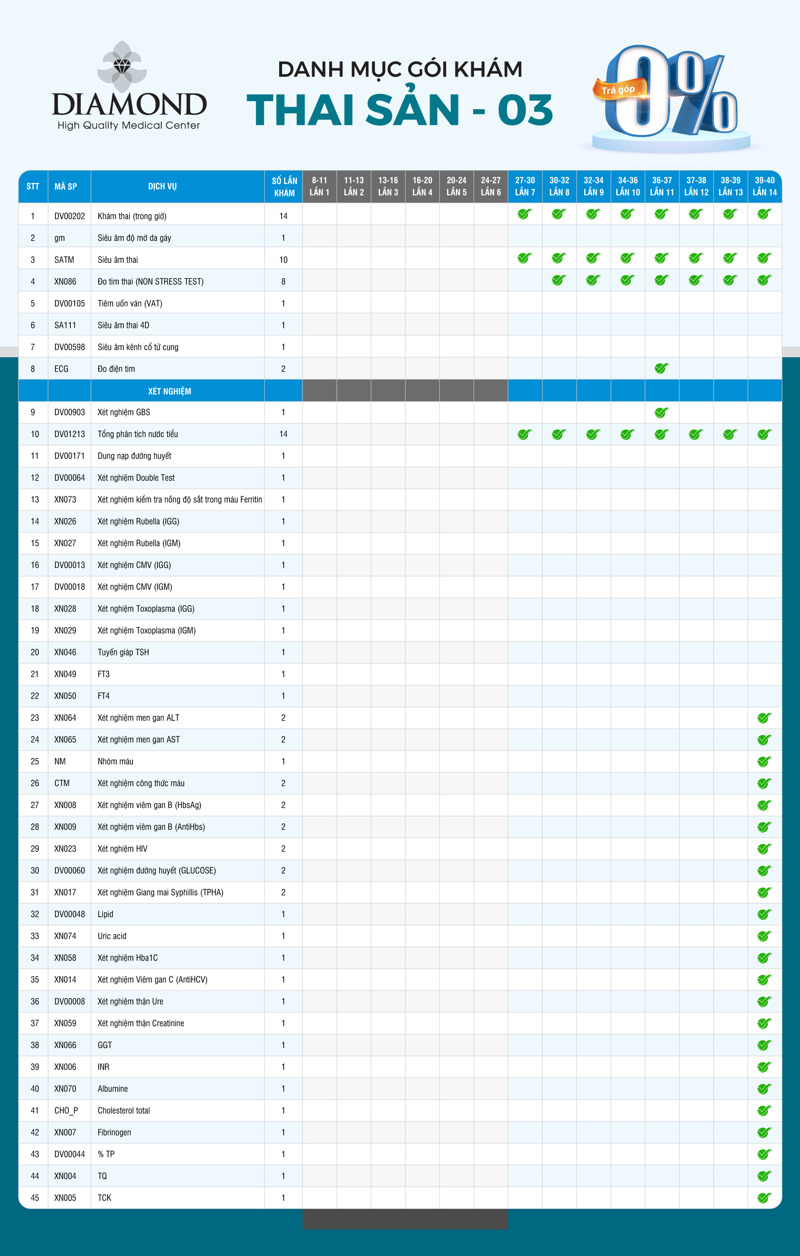Screen dimensions: 800x1256
Task: Click the SỐ LẦN KHÁM column header
Action: (284, 186)
